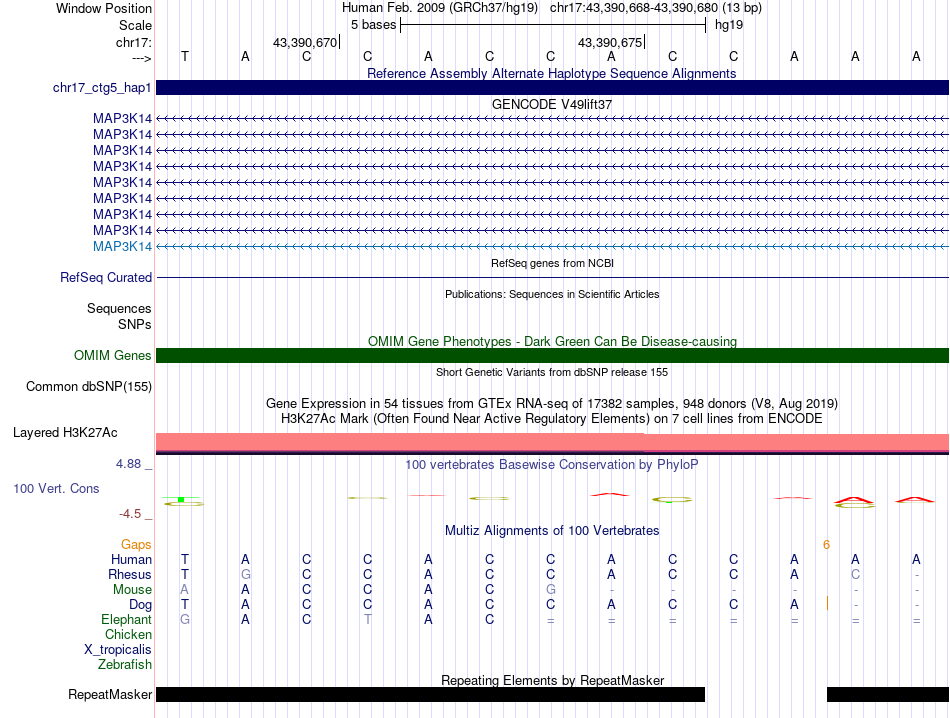Click the grey T base in the Elephant row
This screenshot has height=718, width=950.
[x=368, y=619]
